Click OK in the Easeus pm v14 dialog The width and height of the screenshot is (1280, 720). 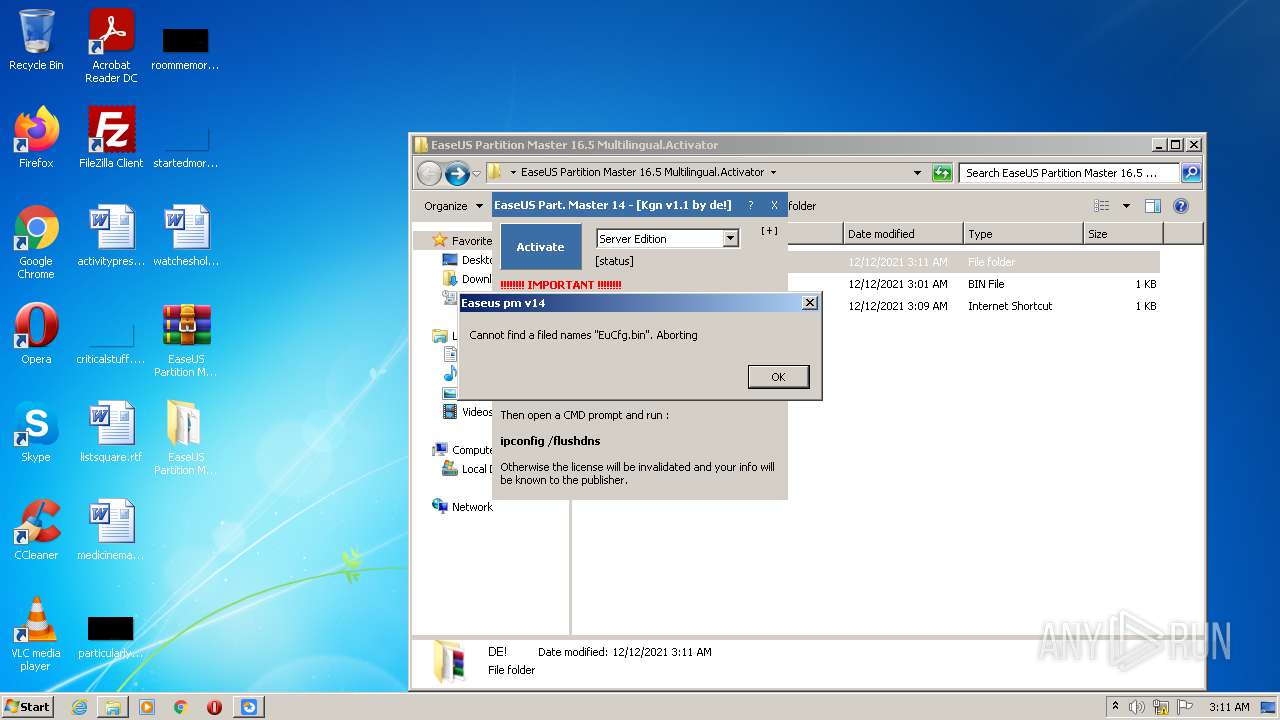(778, 377)
